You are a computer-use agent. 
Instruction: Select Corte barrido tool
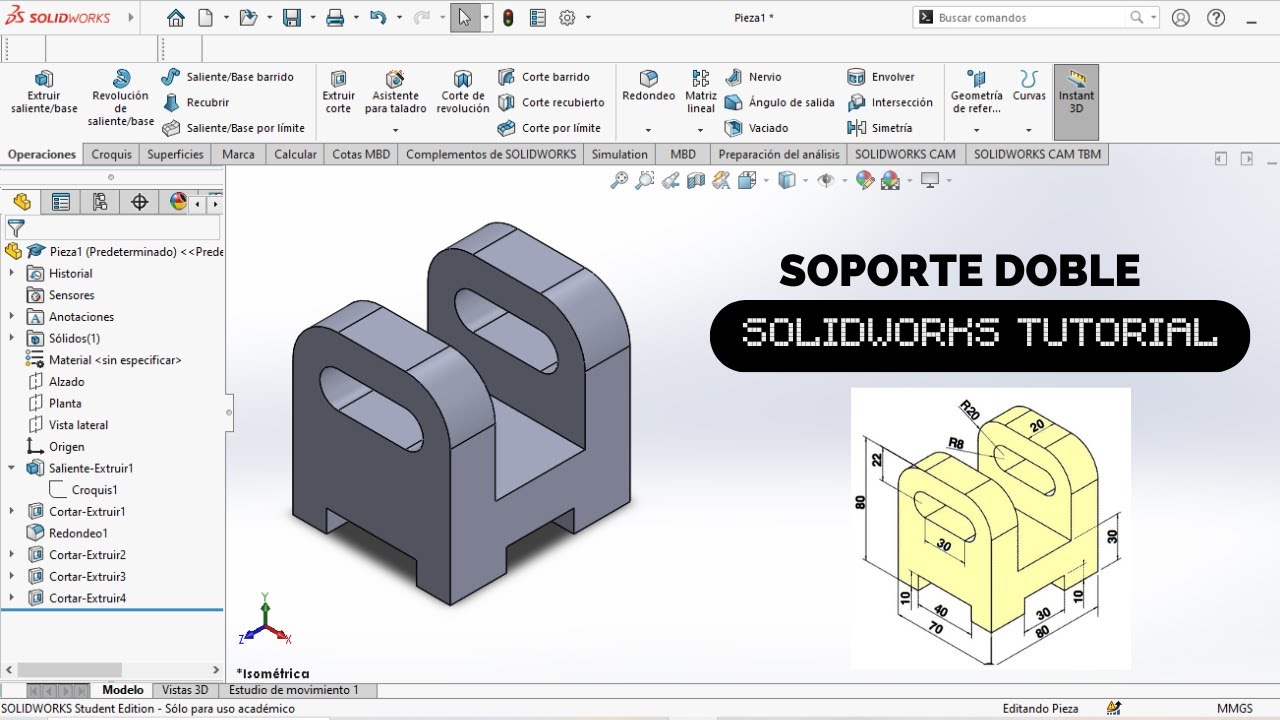544,77
